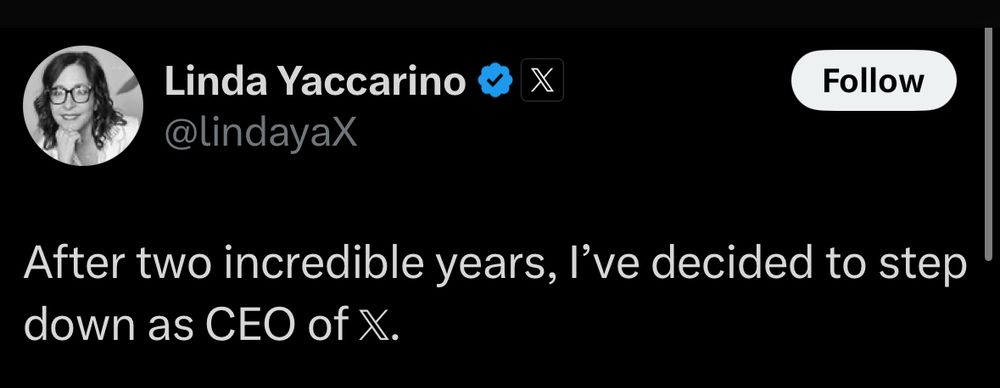Open the Linda Yaccarino display name
This screenshot has height=388, width=1000.
[x=316, y=81]
